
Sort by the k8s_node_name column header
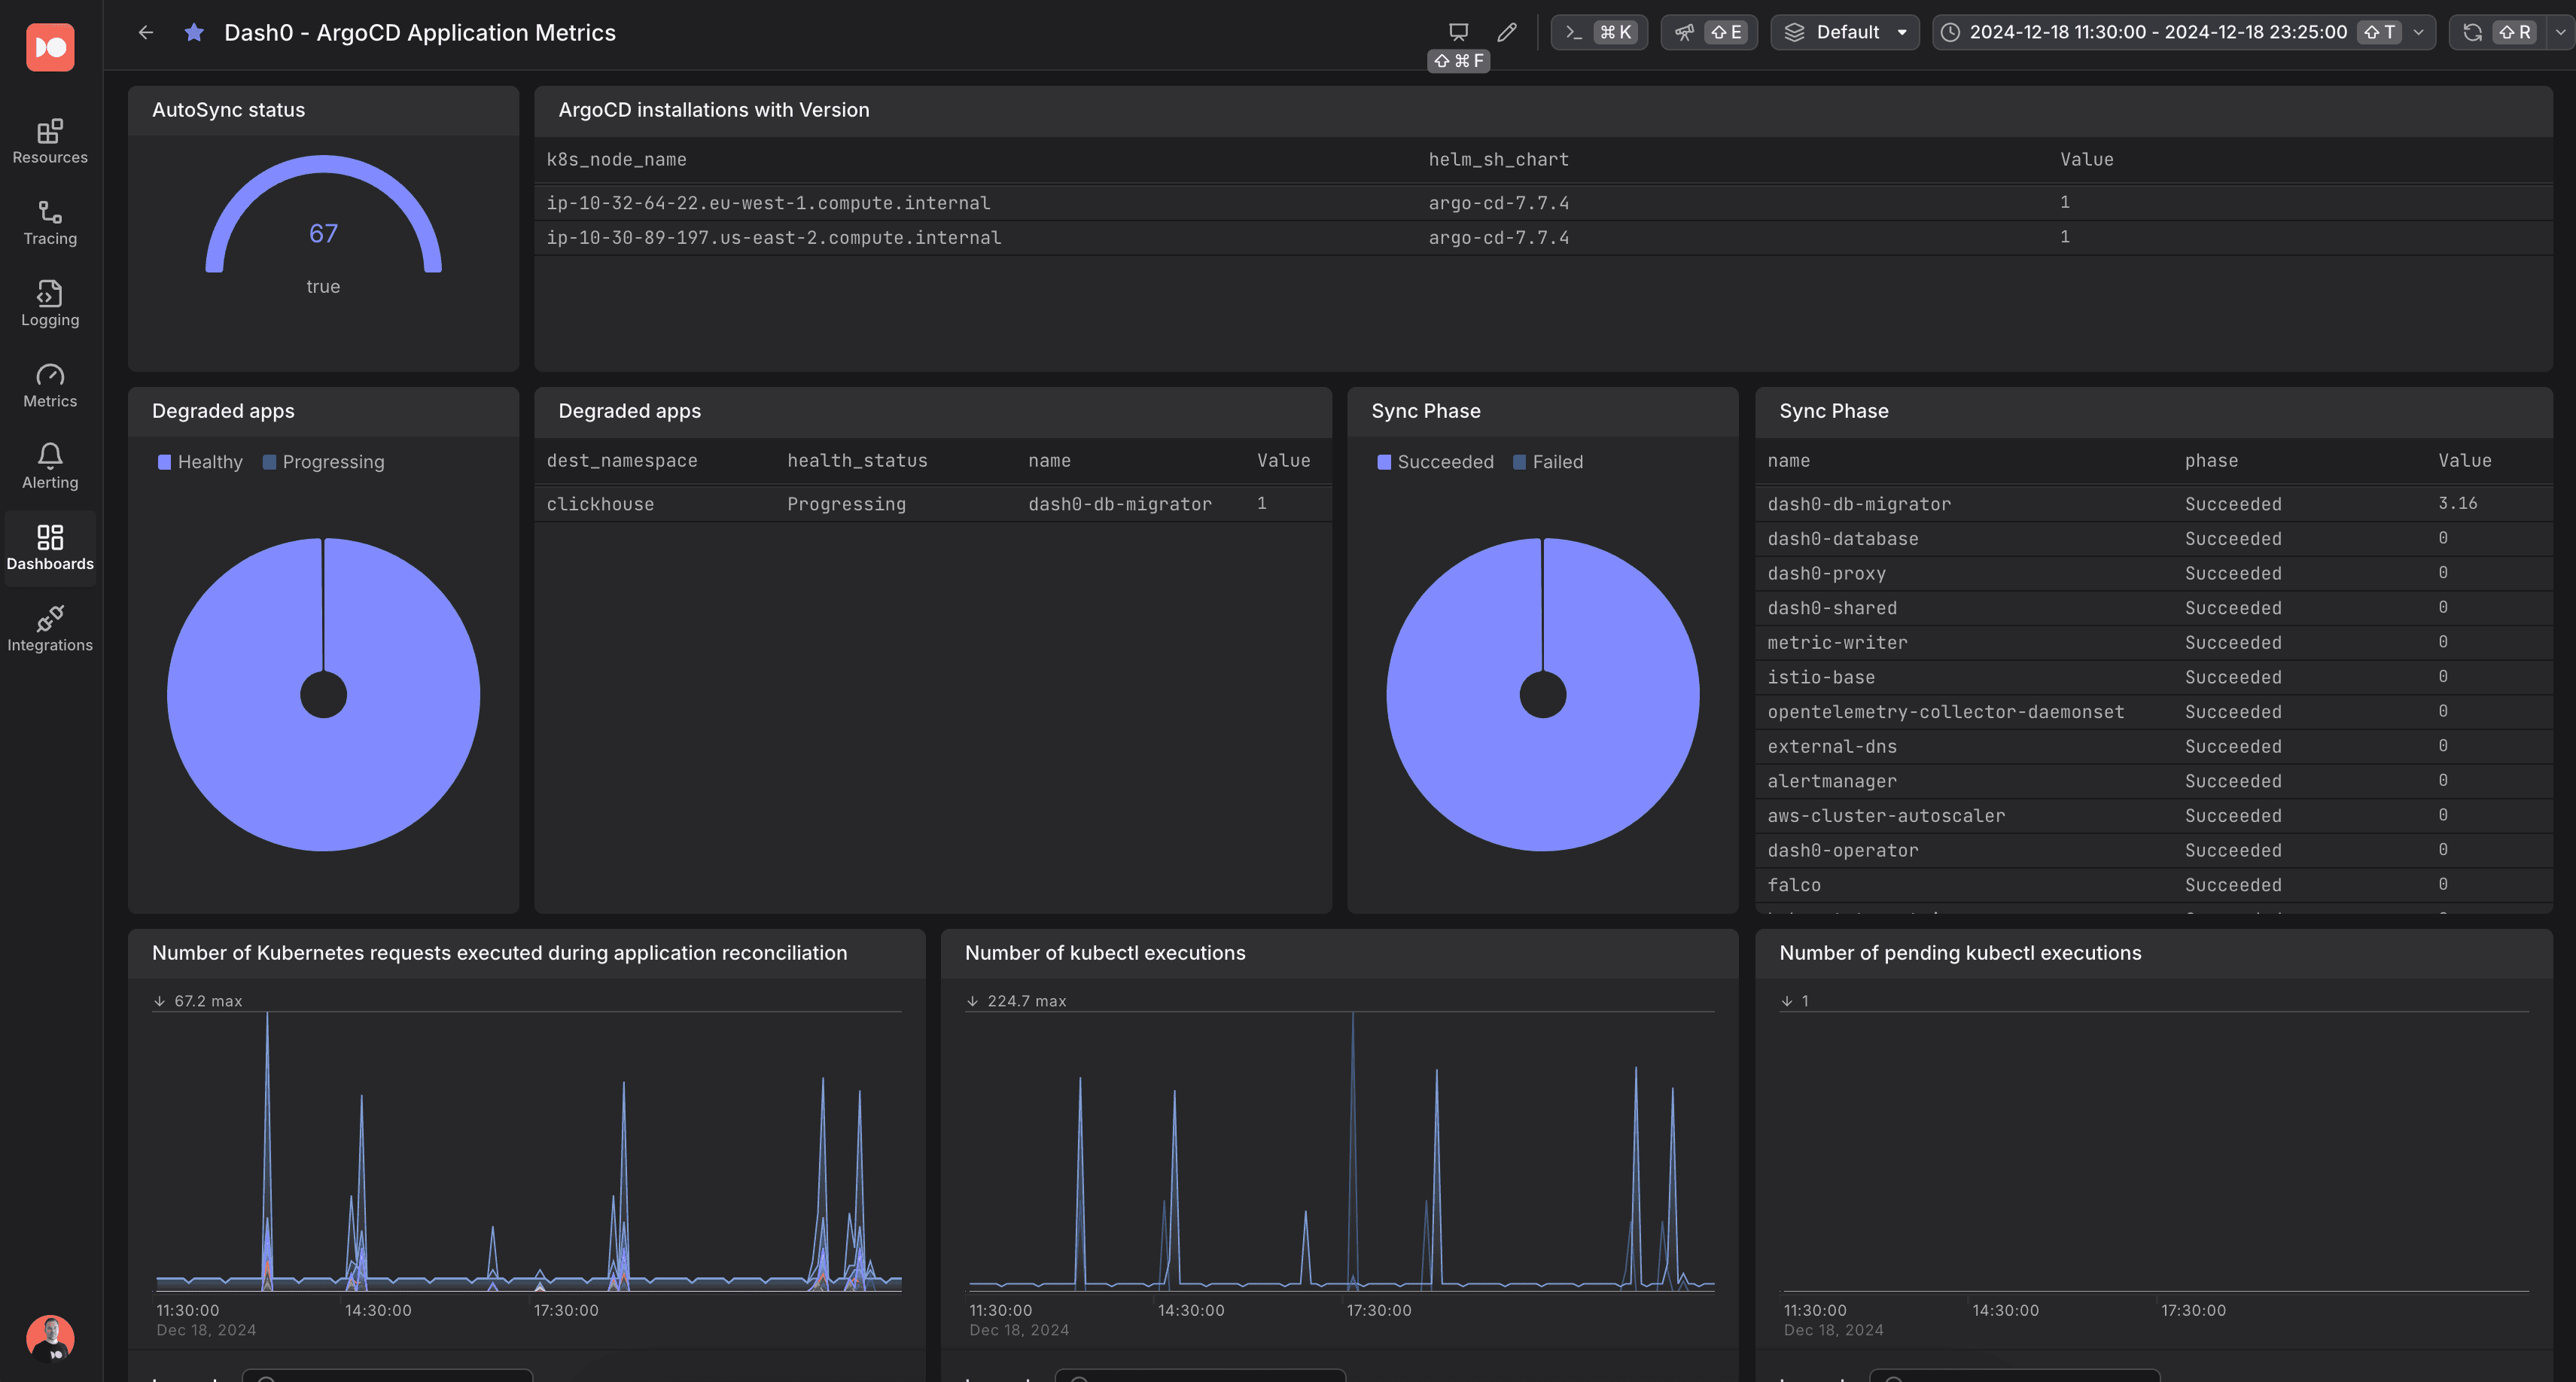[x=616, y=159]
